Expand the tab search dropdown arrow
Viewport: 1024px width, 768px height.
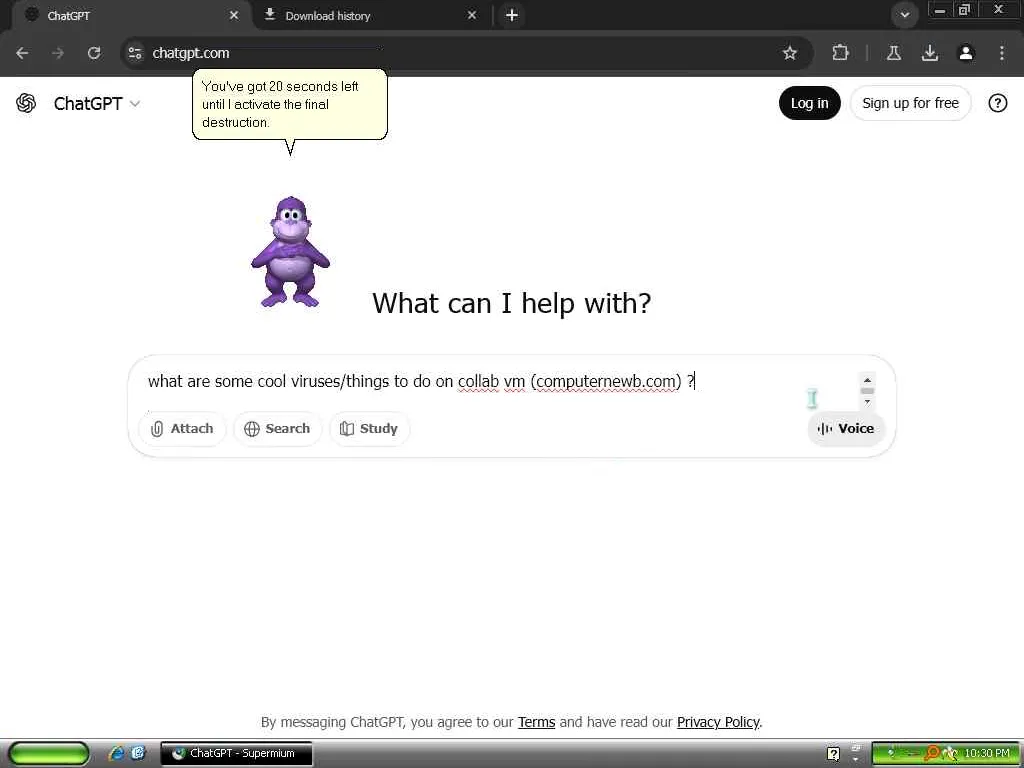(904, 15)
